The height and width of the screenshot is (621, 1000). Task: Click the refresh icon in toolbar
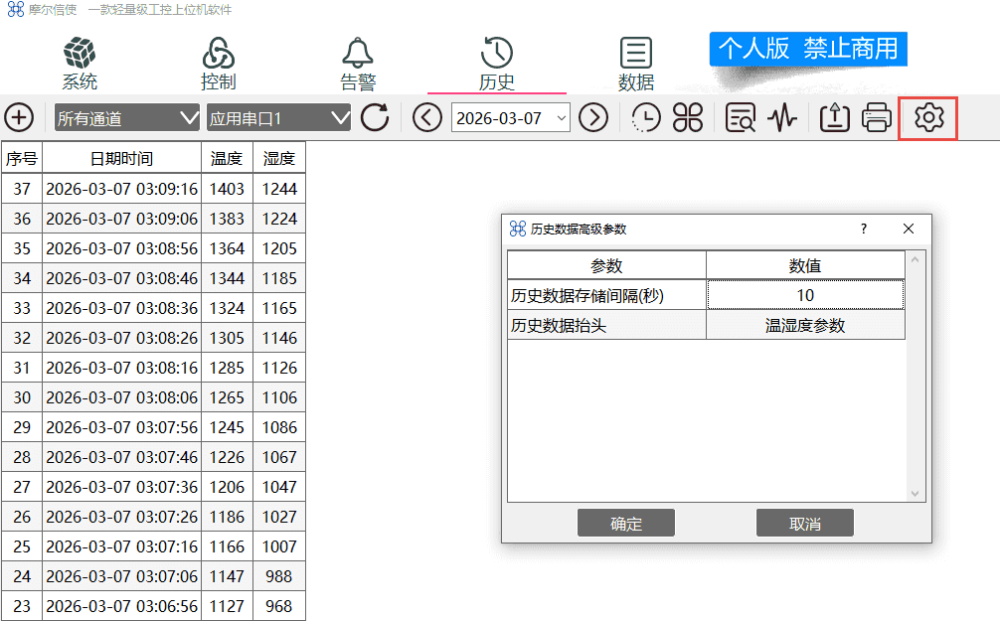[x=375, y=118]
